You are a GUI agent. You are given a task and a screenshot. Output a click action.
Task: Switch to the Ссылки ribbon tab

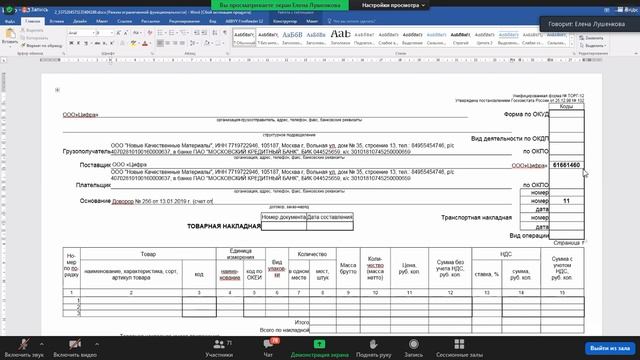(x=124, y=21)
